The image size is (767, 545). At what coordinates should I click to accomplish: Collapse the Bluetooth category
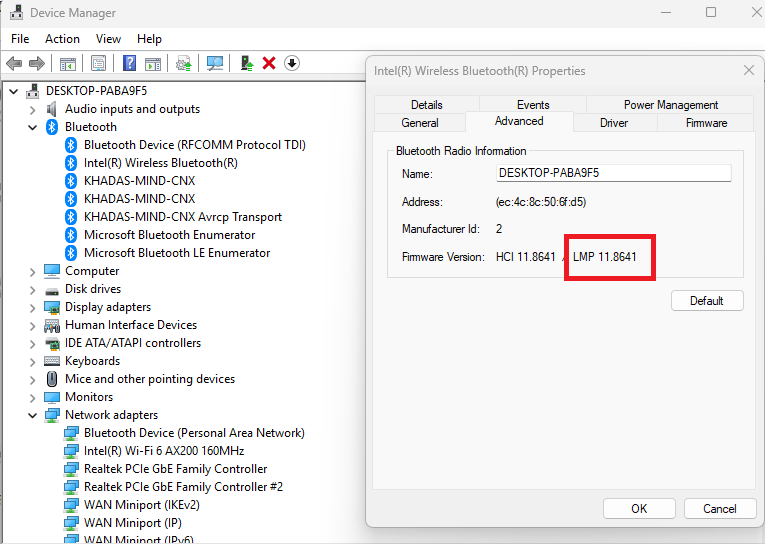(x=32, y=127)
